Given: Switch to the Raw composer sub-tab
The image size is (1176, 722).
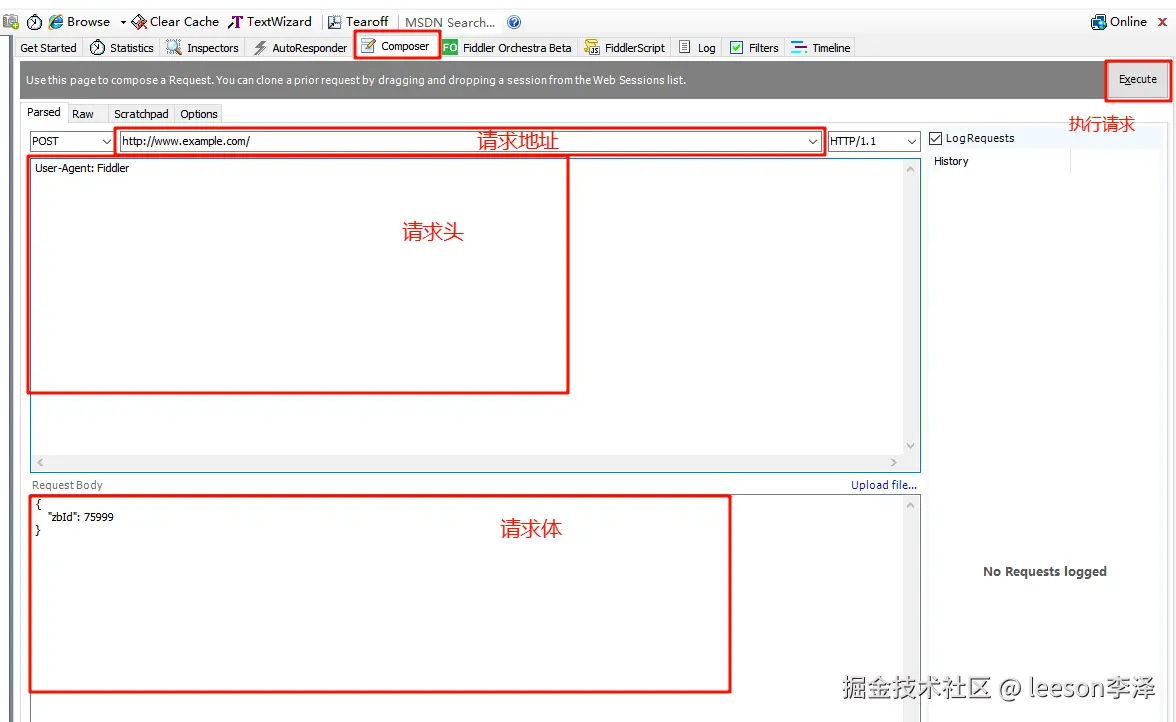Looking at the screenshot, I should (x=83, y=114).
